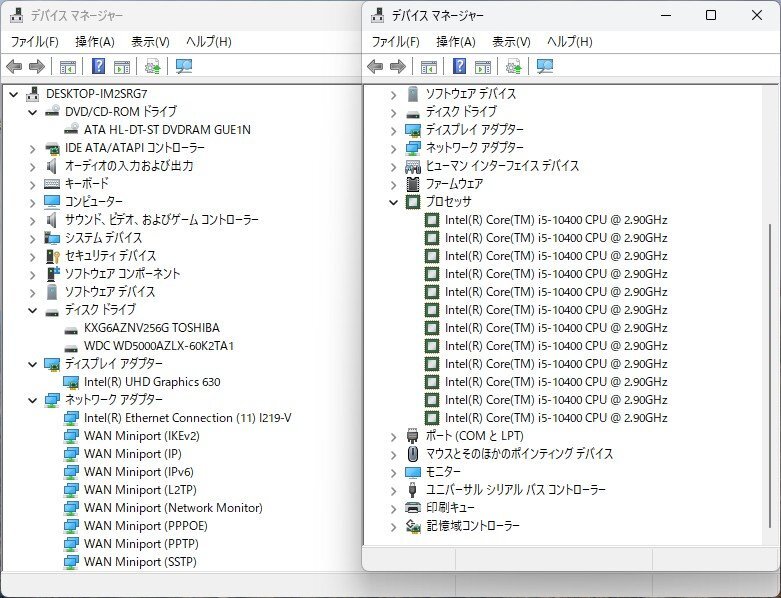Open ヘルプ(H) menu in right window

[570, 41]
